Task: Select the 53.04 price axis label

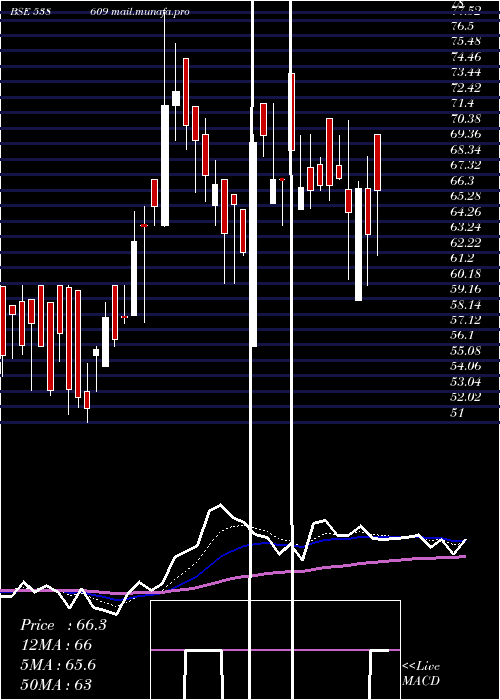Action: tap(466, 382)
